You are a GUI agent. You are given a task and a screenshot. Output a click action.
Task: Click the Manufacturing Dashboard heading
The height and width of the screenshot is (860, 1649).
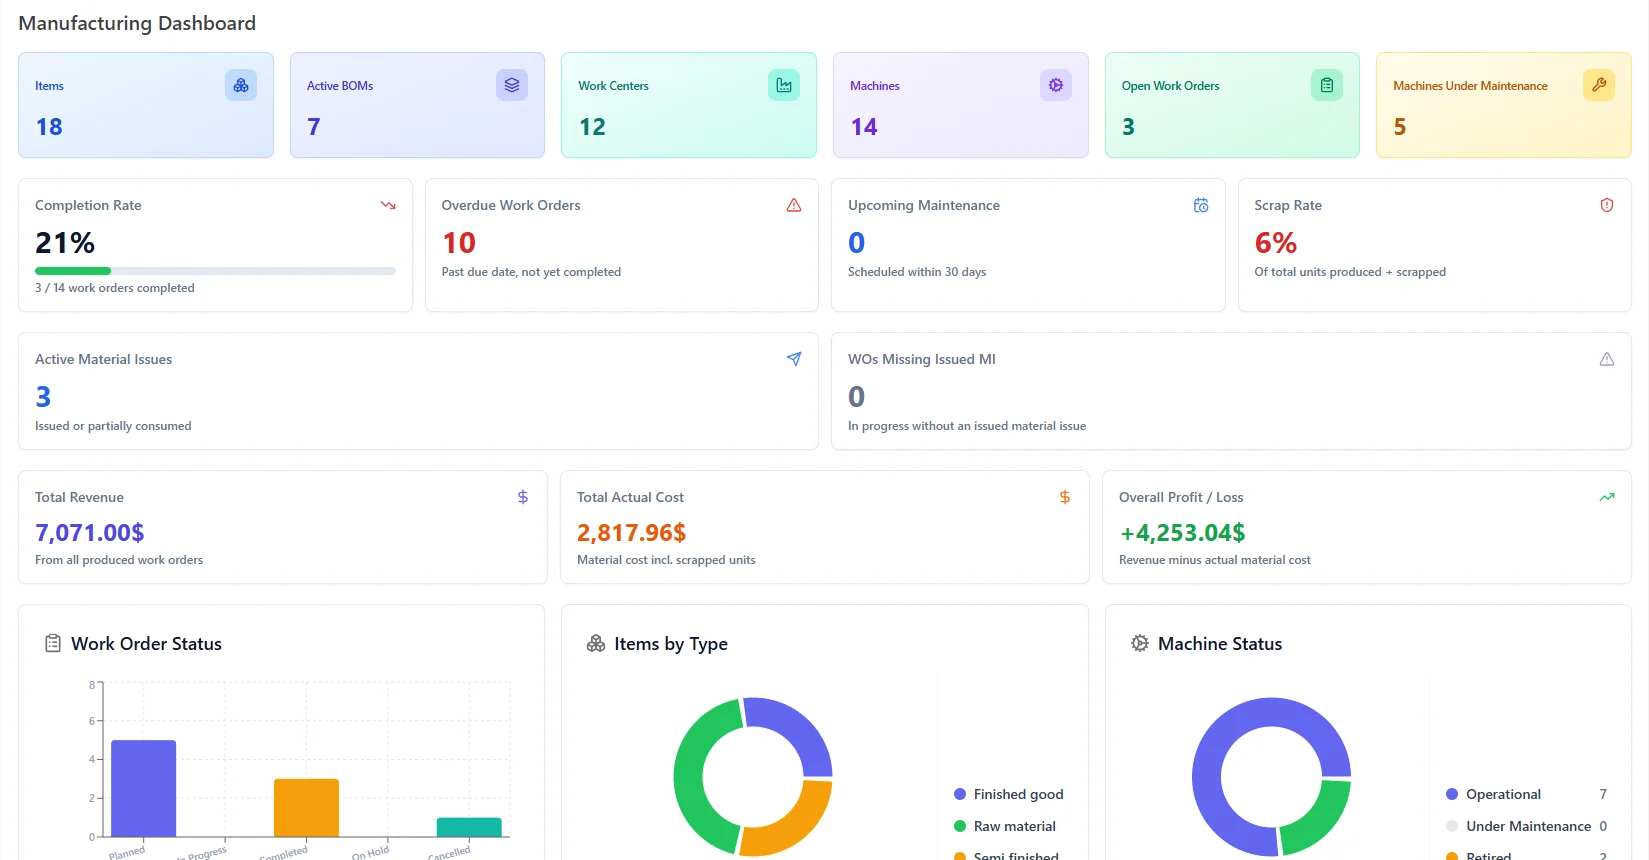click(137, 23)
